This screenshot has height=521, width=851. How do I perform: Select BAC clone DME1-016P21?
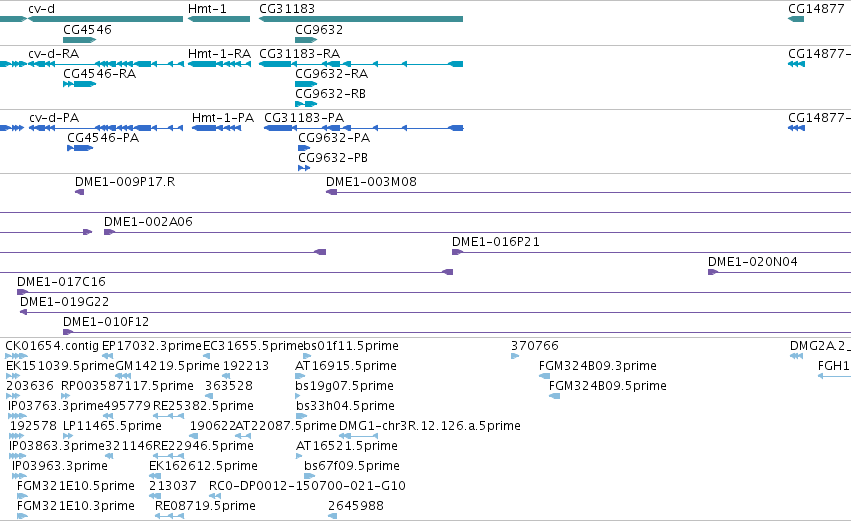(651, 252)
